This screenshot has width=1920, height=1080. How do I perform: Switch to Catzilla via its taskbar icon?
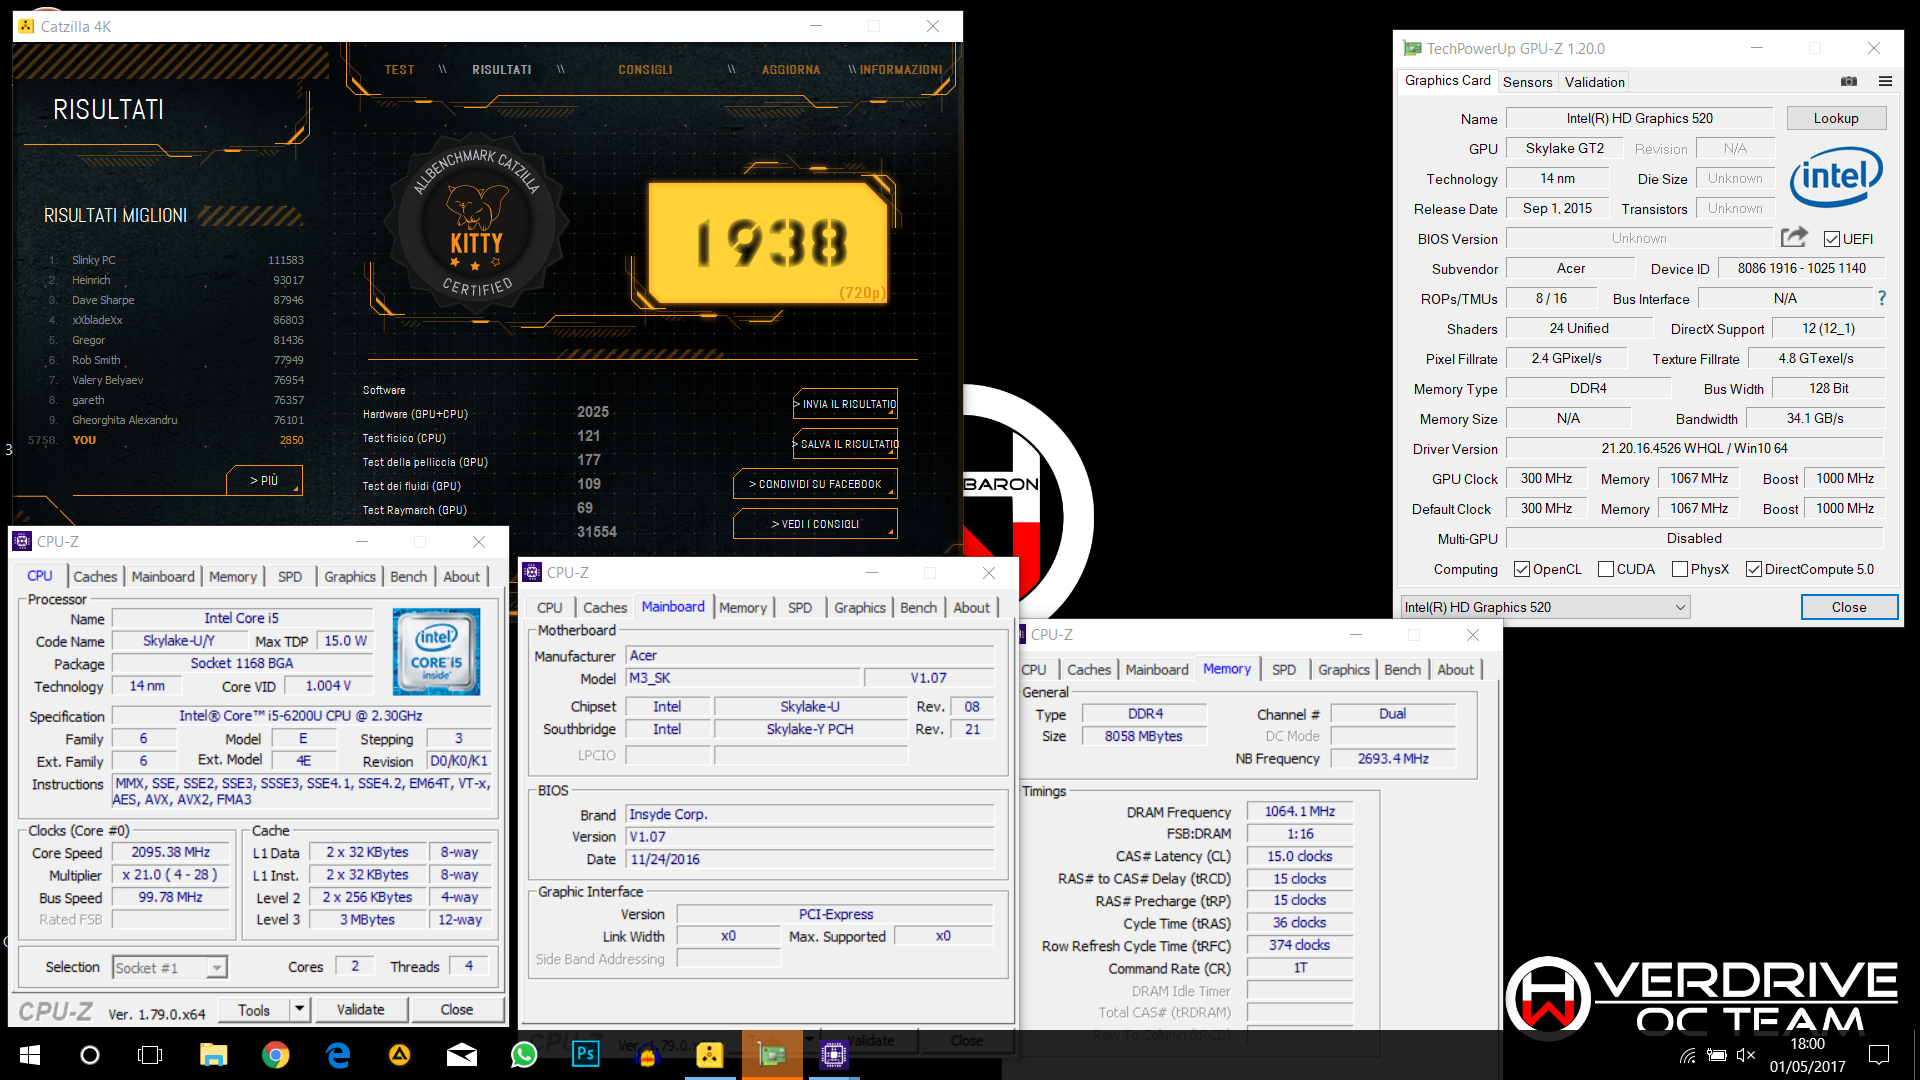coord(710,1055)
